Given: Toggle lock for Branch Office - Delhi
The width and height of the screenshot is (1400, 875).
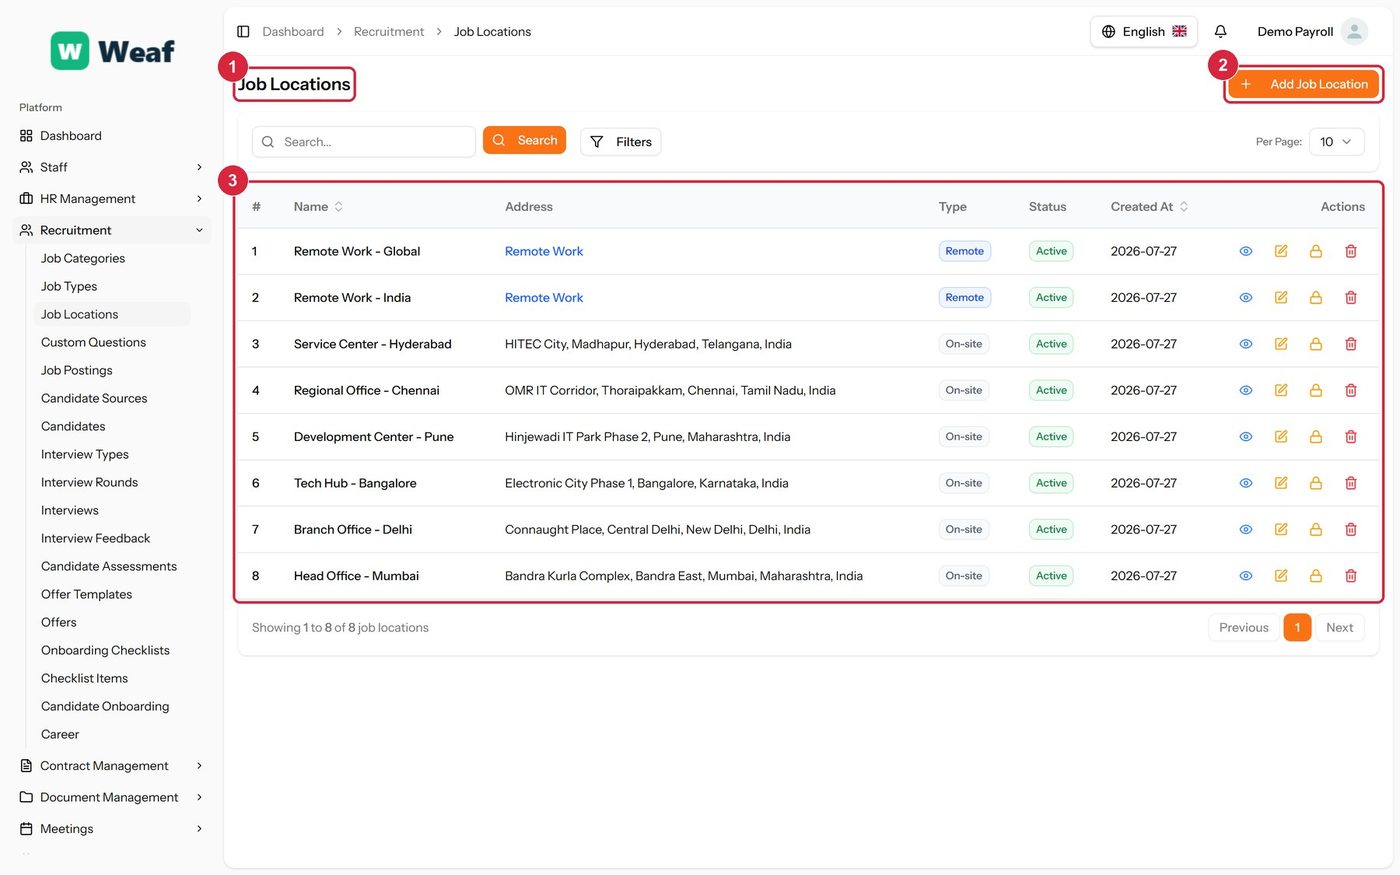Looking at the screenshot, I should [x=1316, y=530].
